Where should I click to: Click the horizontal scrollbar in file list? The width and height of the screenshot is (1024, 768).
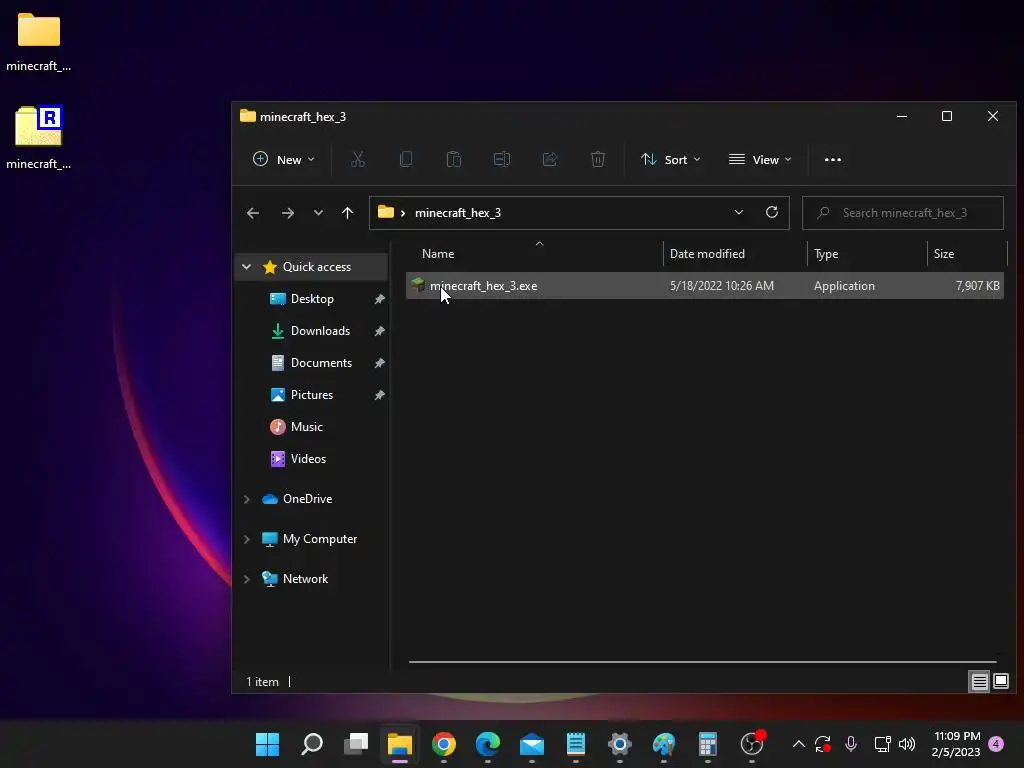coord(702,662)
